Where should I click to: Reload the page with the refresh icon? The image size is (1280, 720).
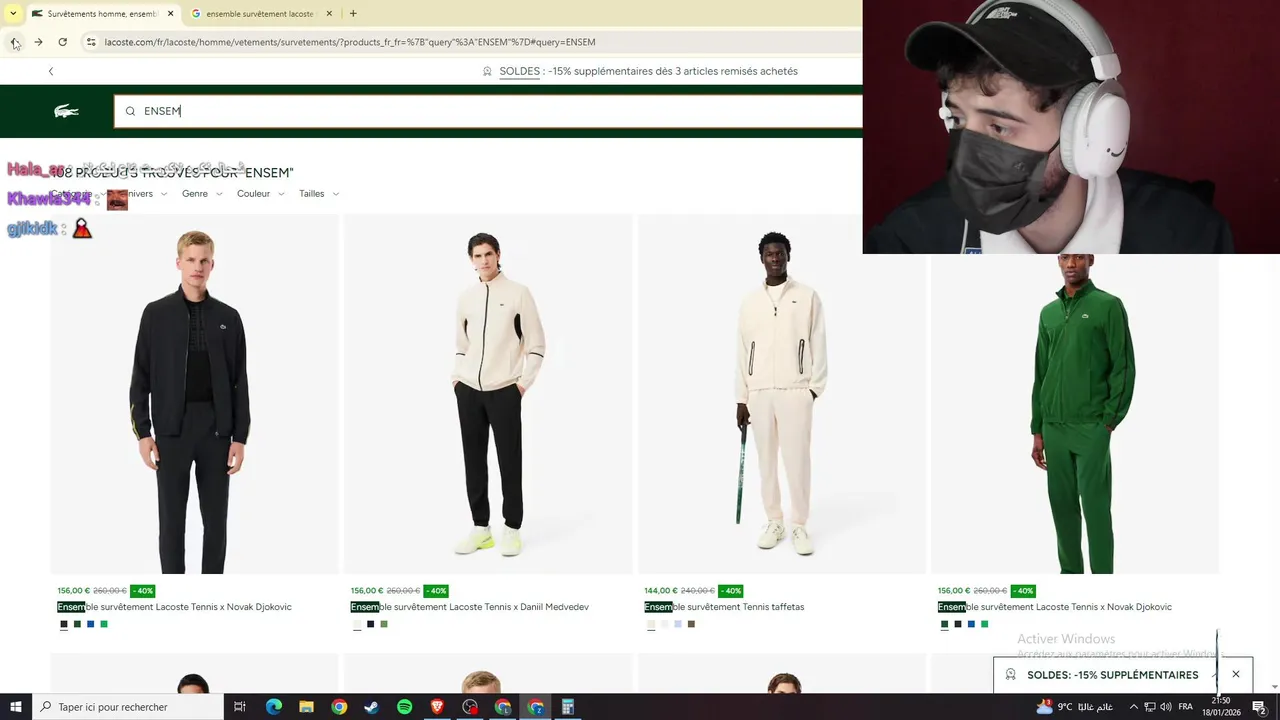click(62, 42)
